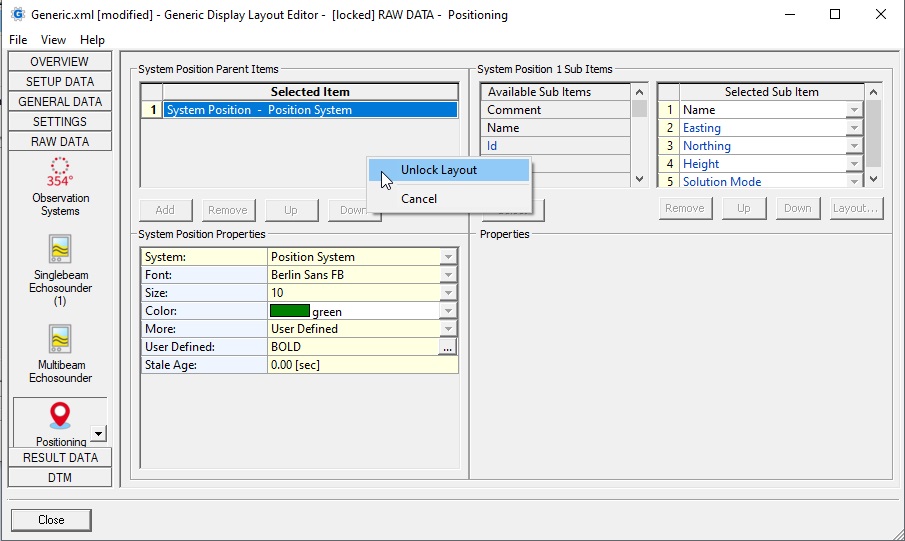Select the Singlebeam Echosounder icon

tap(60, 249)
